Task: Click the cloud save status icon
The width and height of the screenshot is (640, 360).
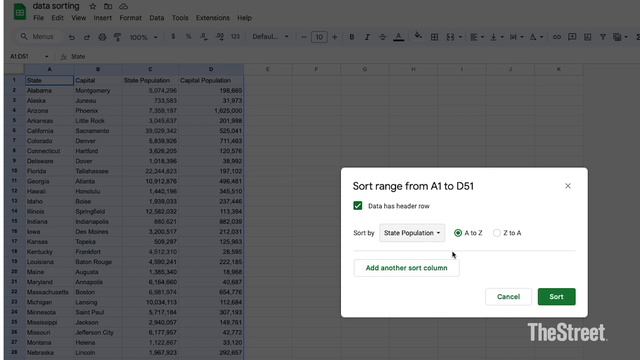Action: (x=123, y=7)
